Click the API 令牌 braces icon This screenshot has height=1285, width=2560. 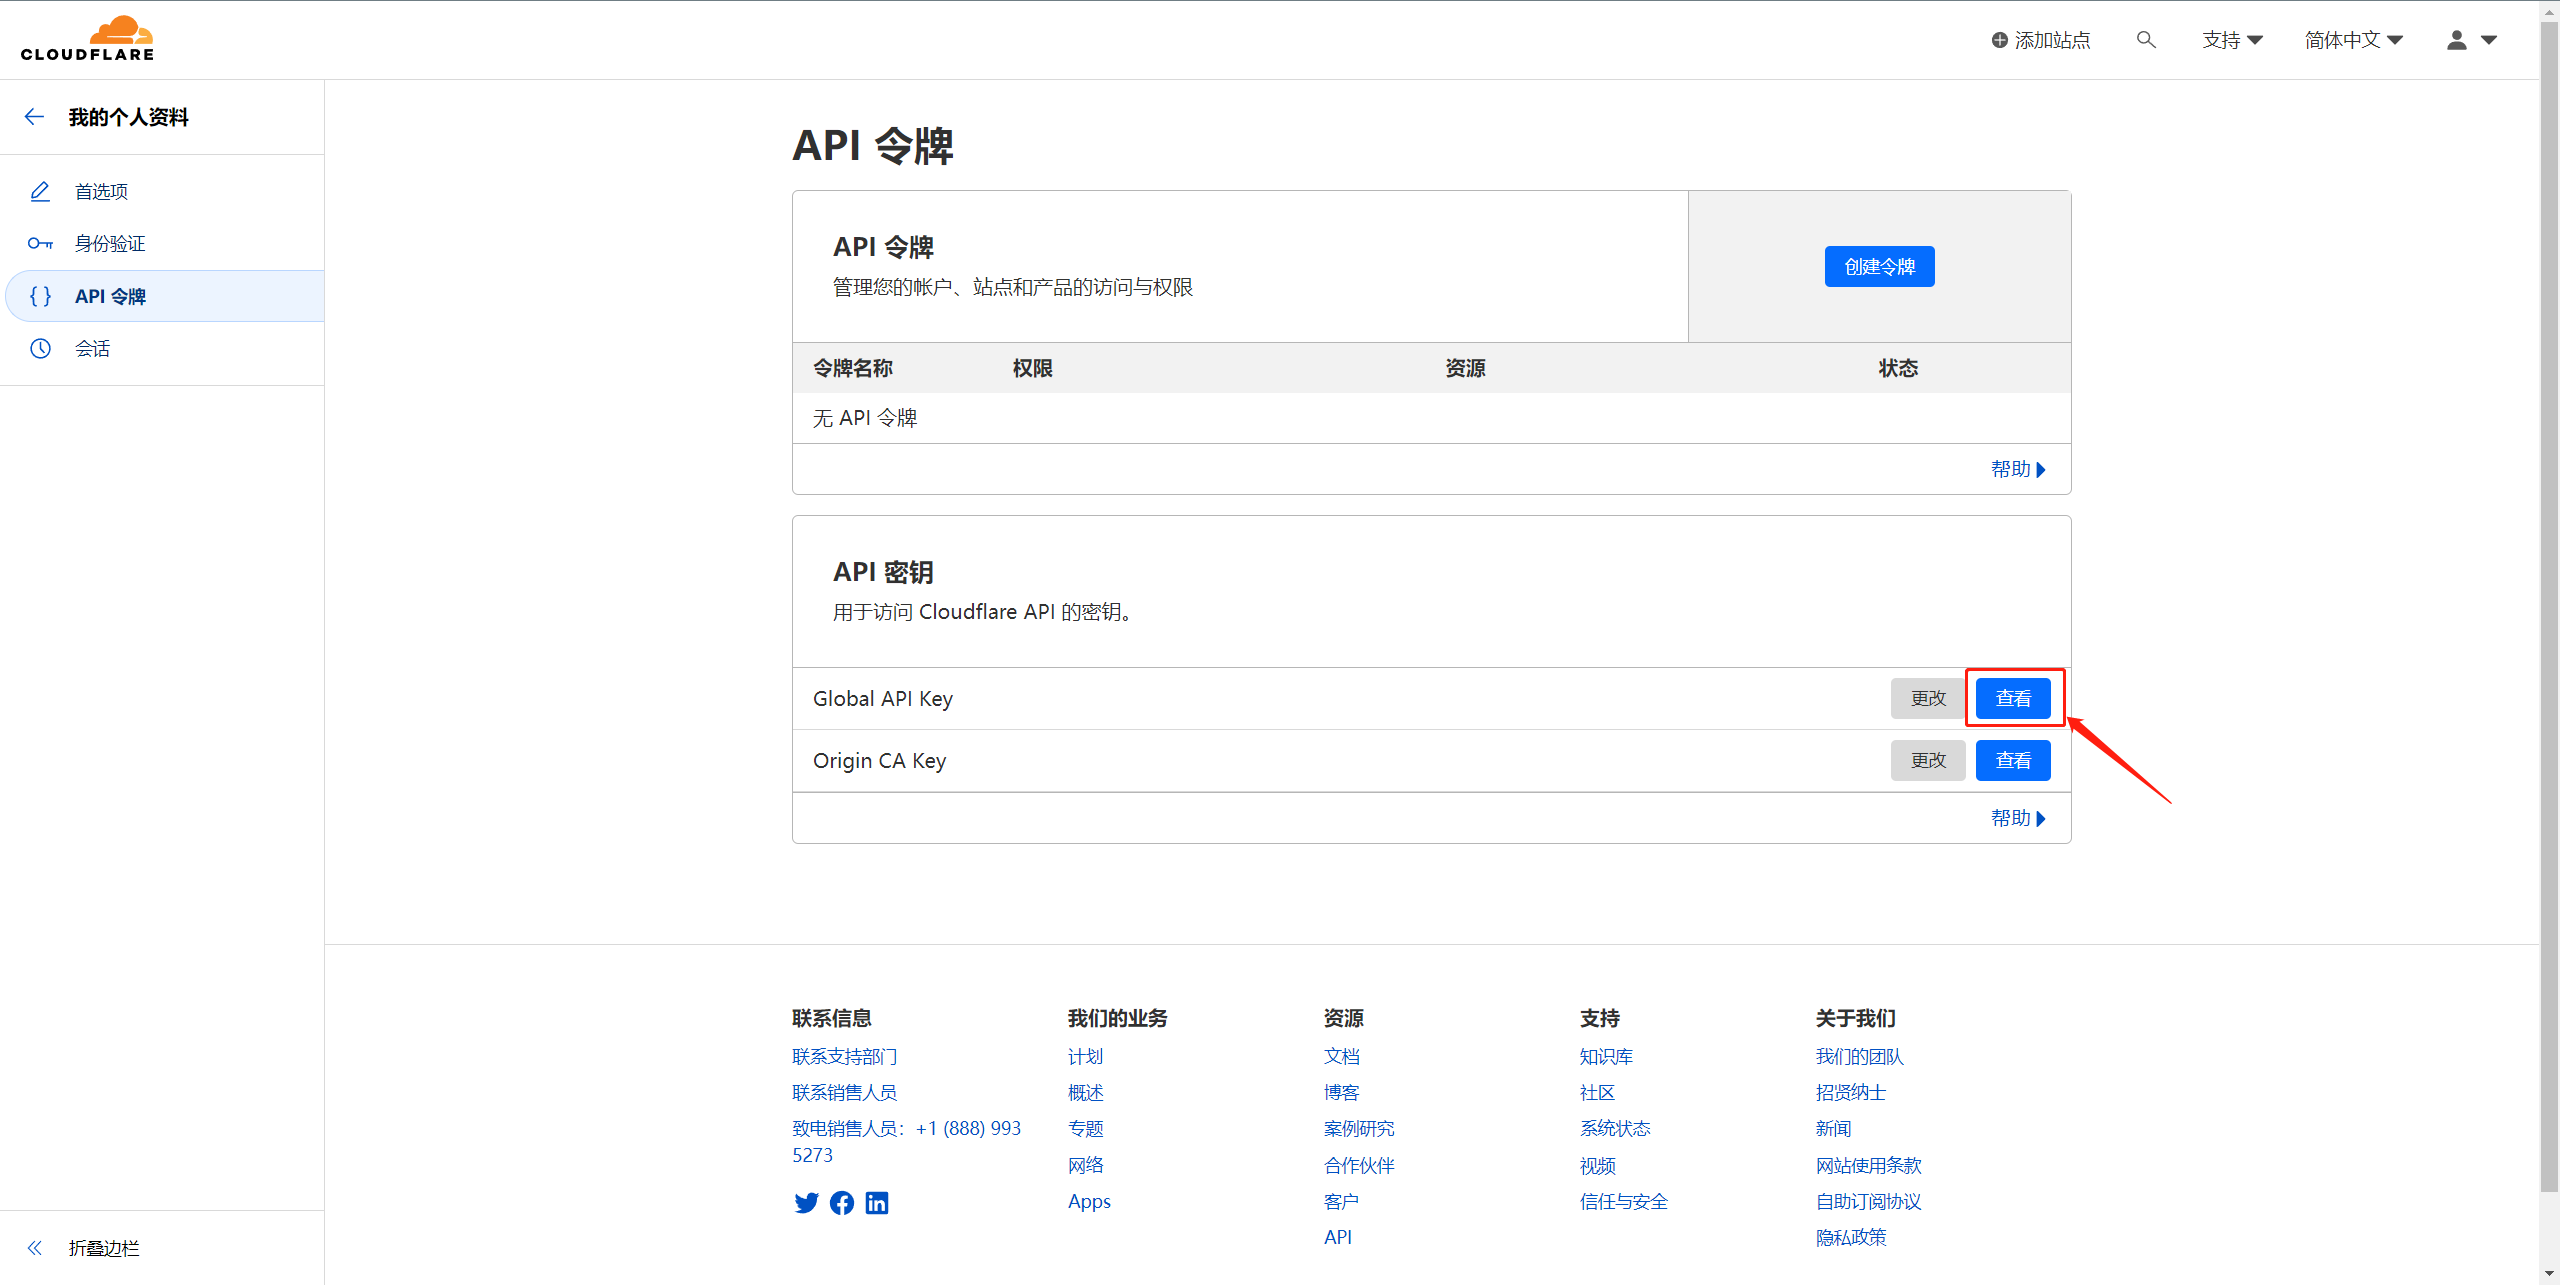pyautogui.click(x=41, y=296)
